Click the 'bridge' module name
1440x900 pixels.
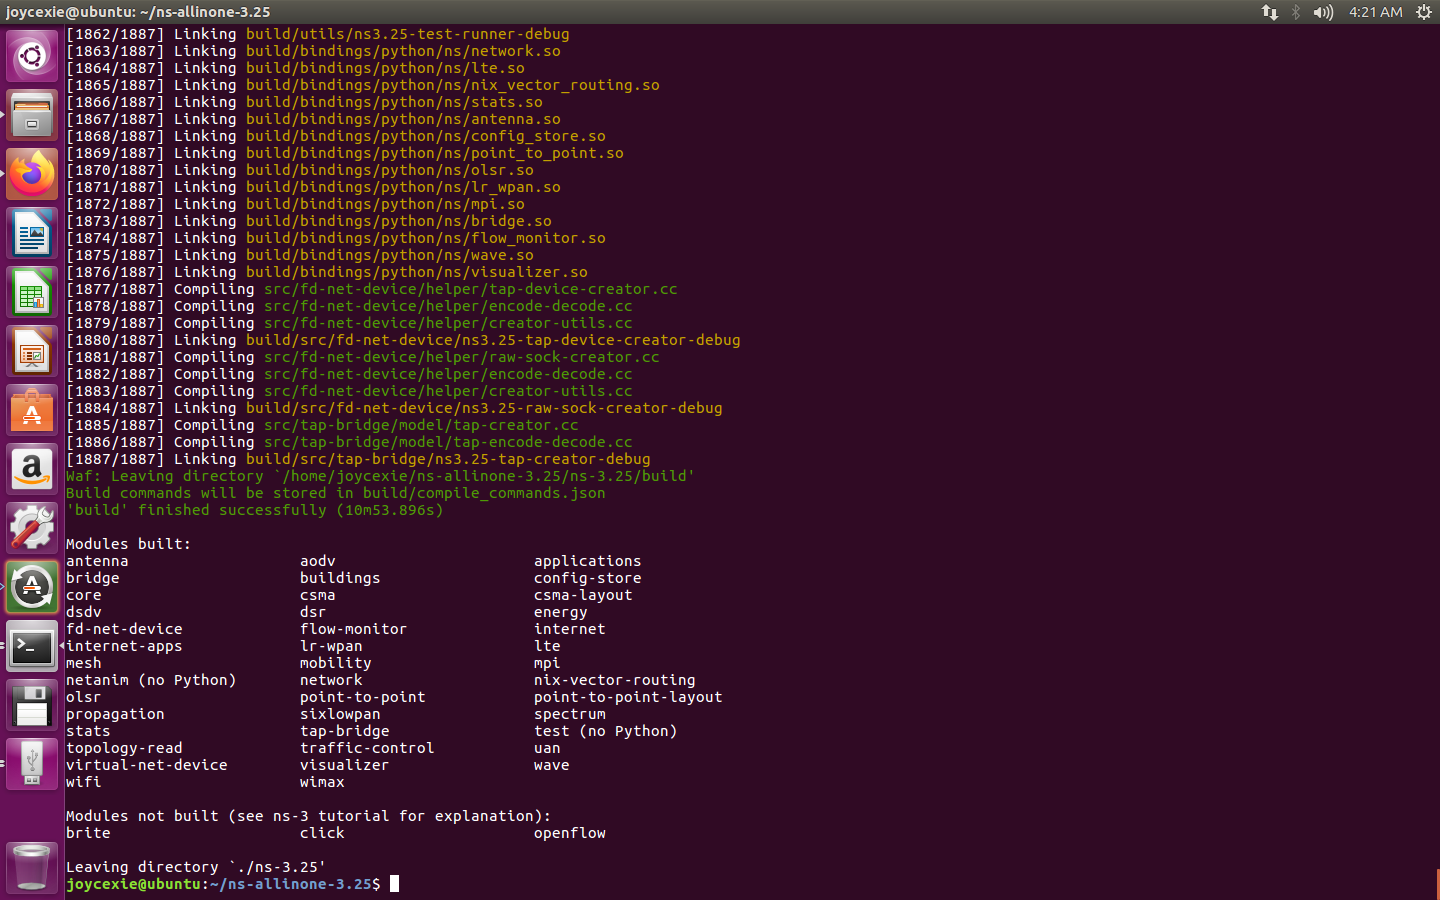coord(93,578)
